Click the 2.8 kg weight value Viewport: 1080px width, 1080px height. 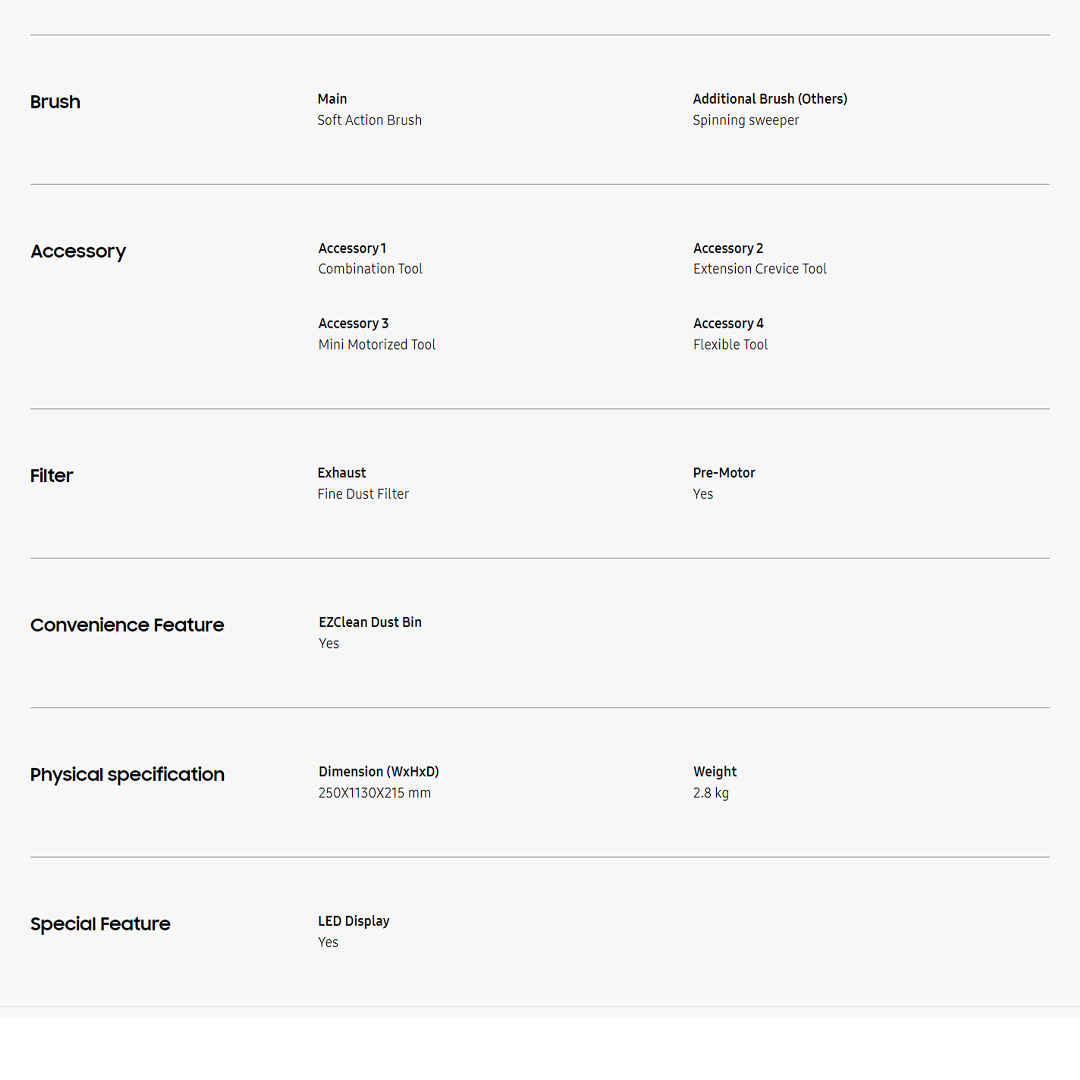click(710, 793)
